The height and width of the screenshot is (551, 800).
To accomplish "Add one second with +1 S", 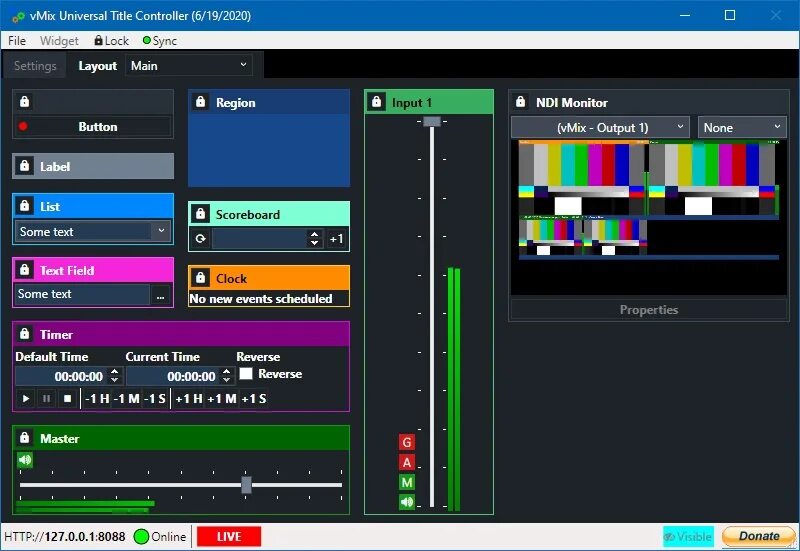I will pyautogui.click(x=254, y=398).
